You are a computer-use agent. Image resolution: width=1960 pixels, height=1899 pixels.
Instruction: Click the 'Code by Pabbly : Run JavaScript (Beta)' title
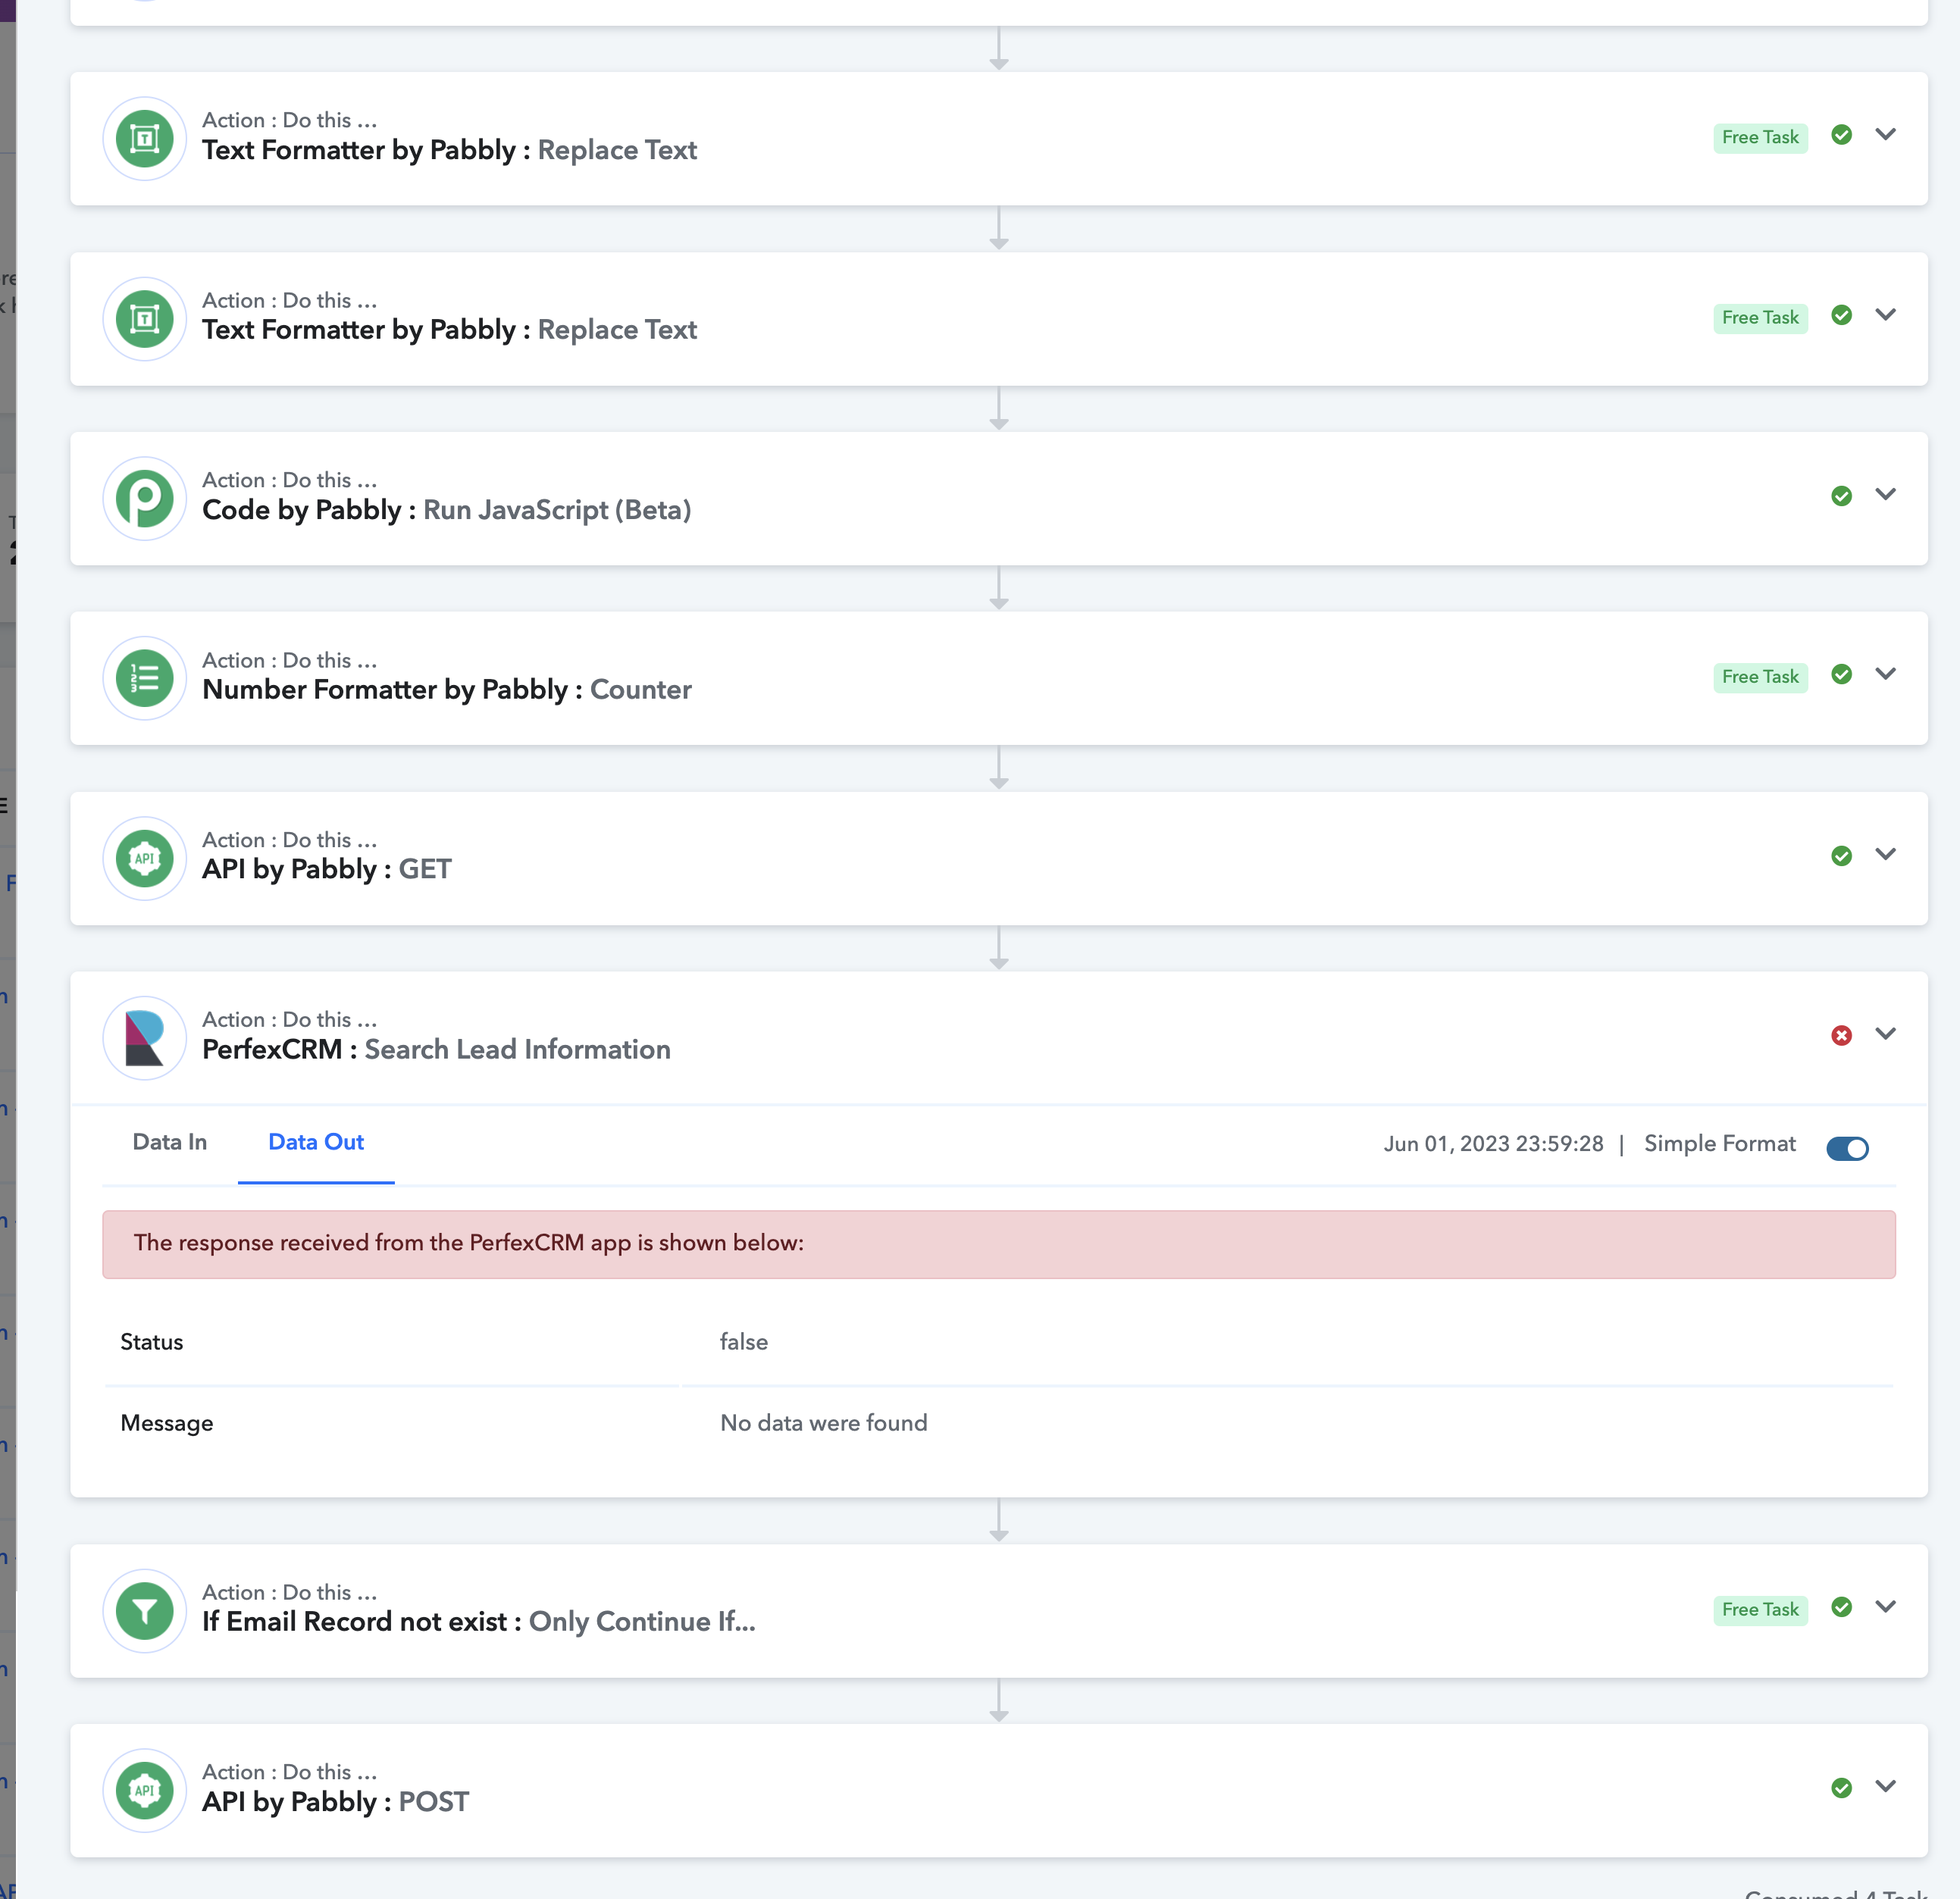click(447, 510)
